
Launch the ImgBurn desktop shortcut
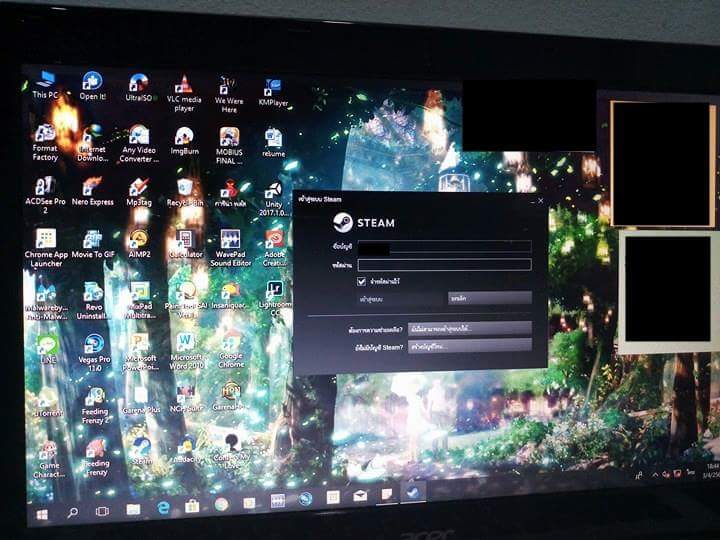click(185, 141)
